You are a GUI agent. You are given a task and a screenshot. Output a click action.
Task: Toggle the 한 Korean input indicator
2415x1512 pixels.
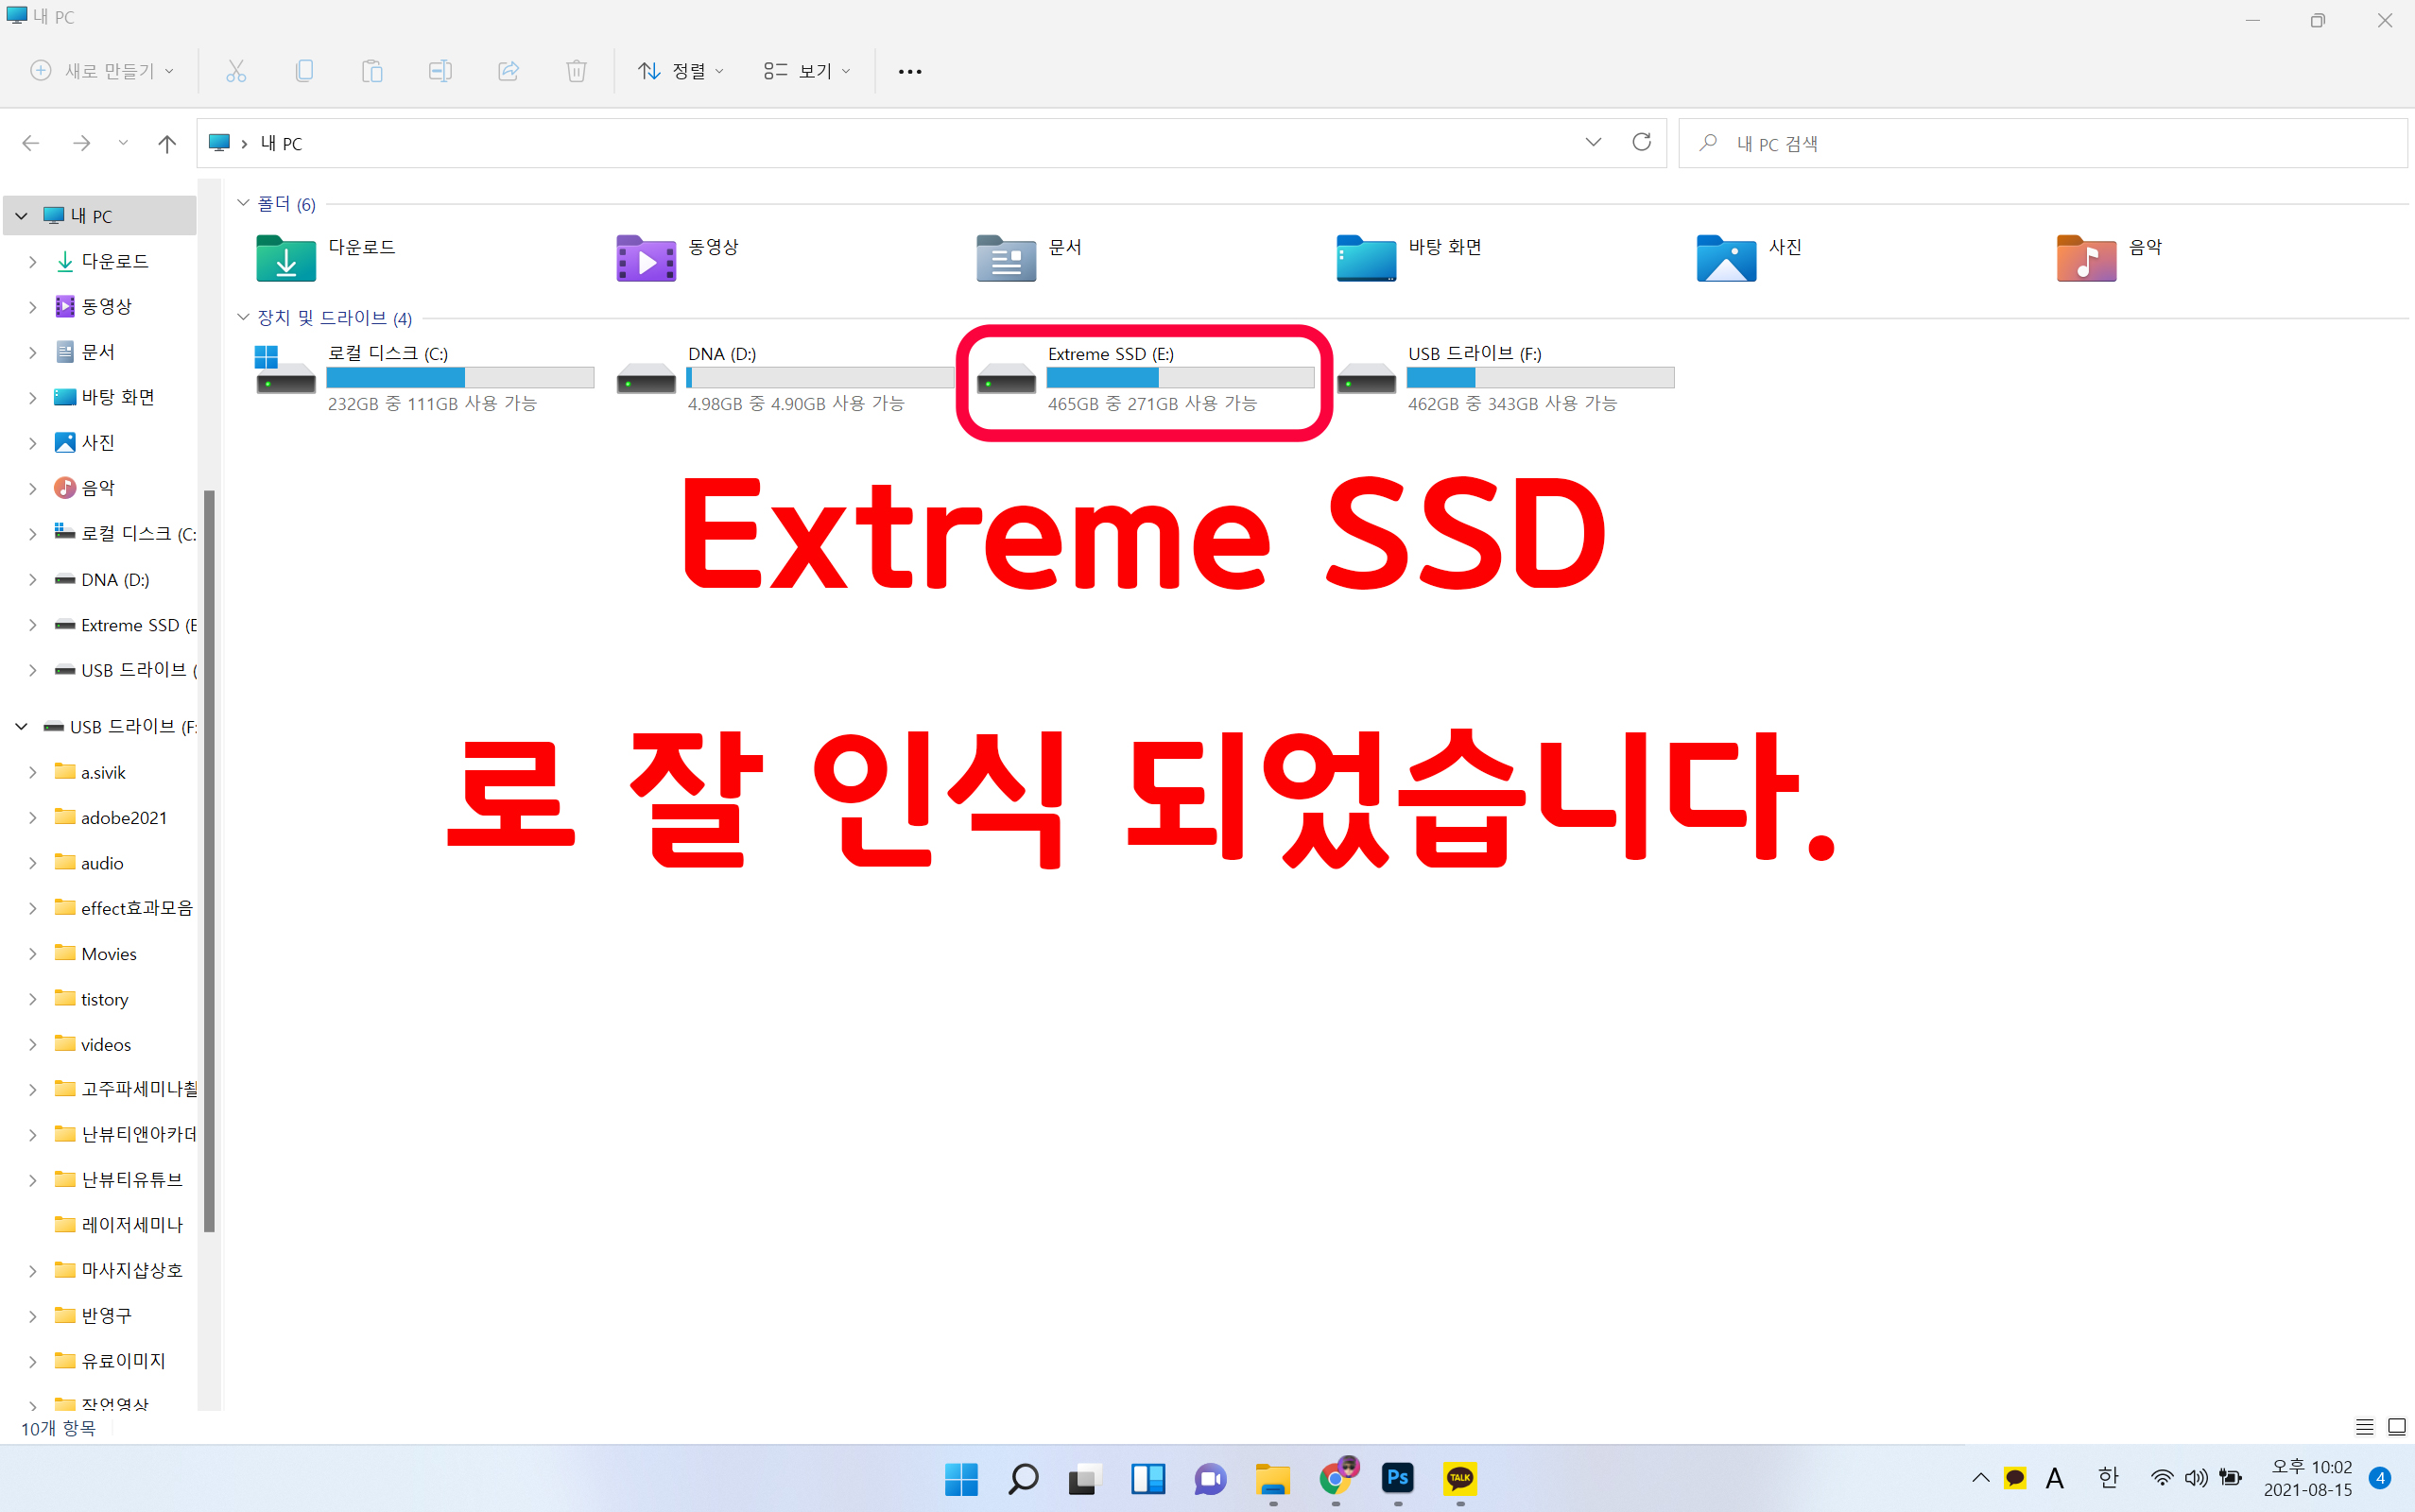2108,1478
